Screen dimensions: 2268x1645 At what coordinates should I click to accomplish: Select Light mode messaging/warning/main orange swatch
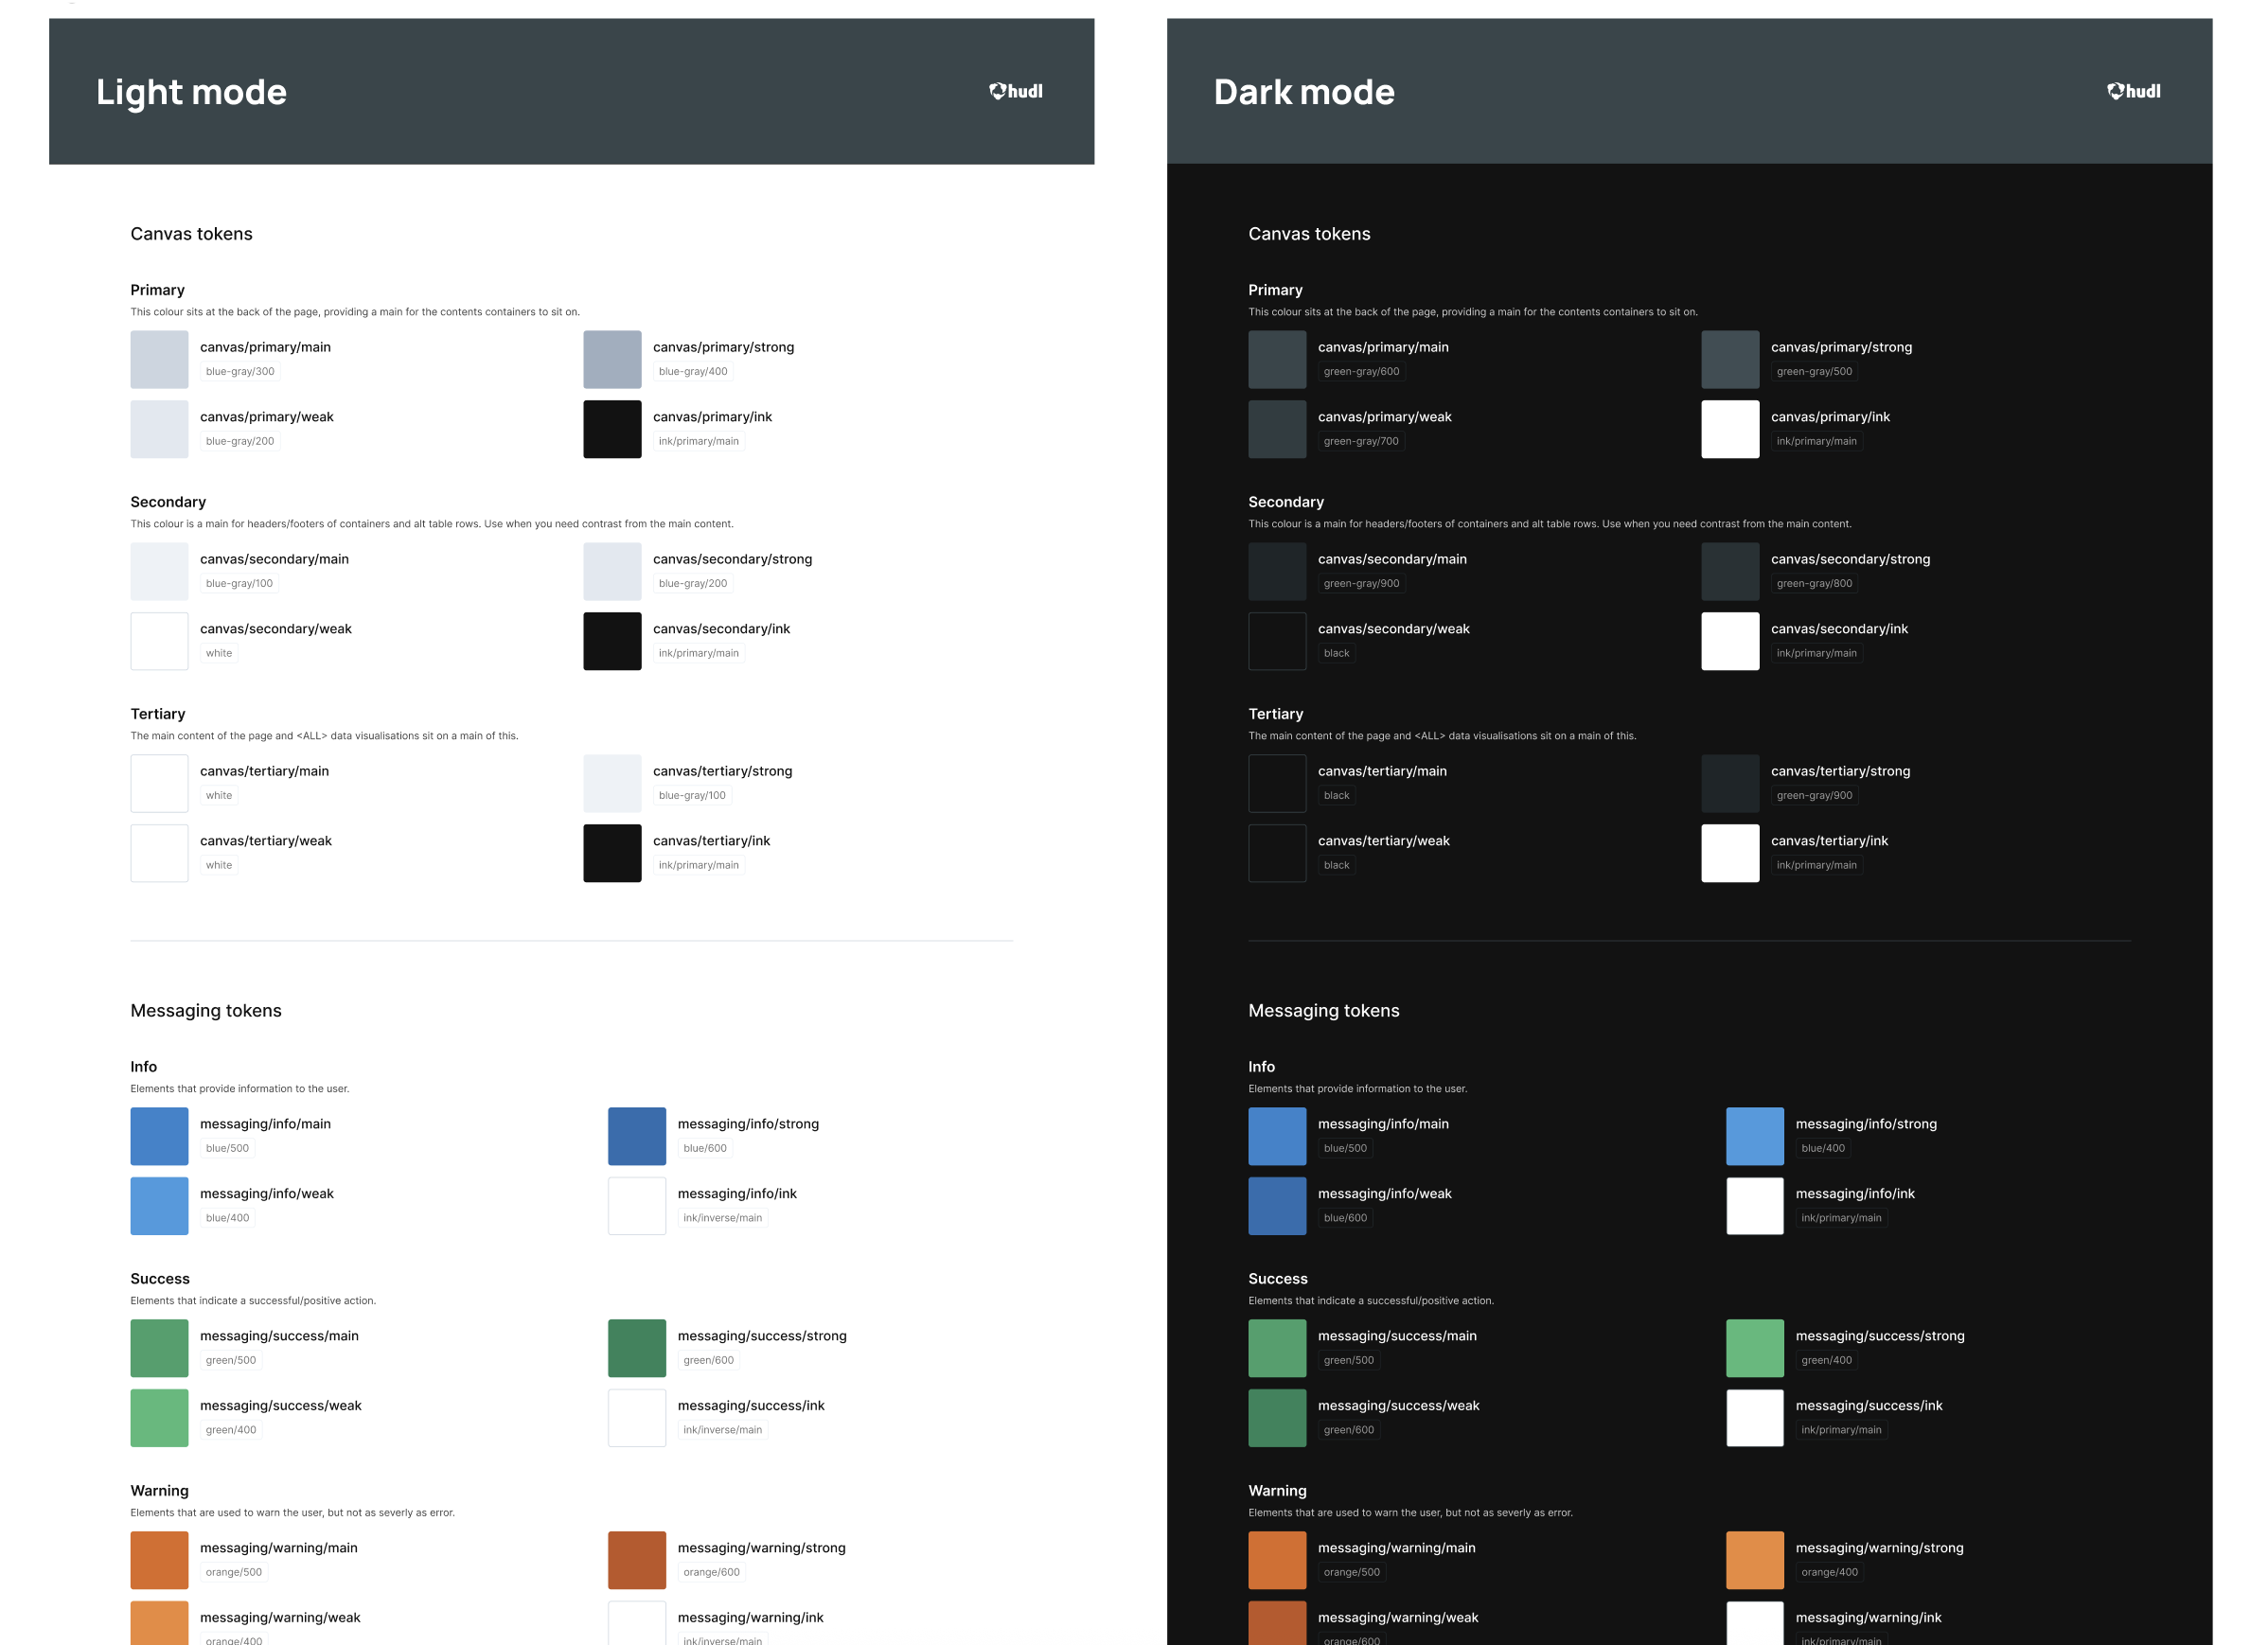click(x=159, y=1560)
